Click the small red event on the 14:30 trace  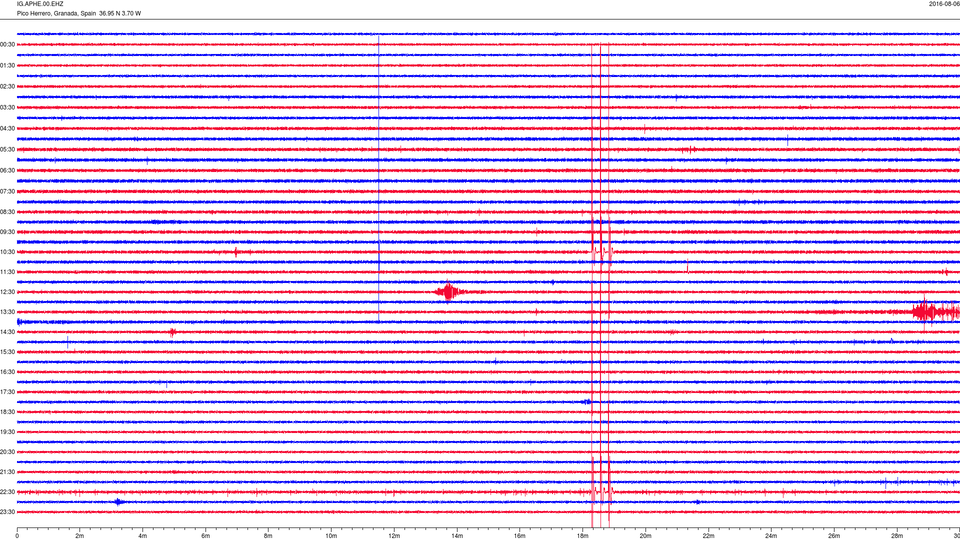[x=173, y=332]
